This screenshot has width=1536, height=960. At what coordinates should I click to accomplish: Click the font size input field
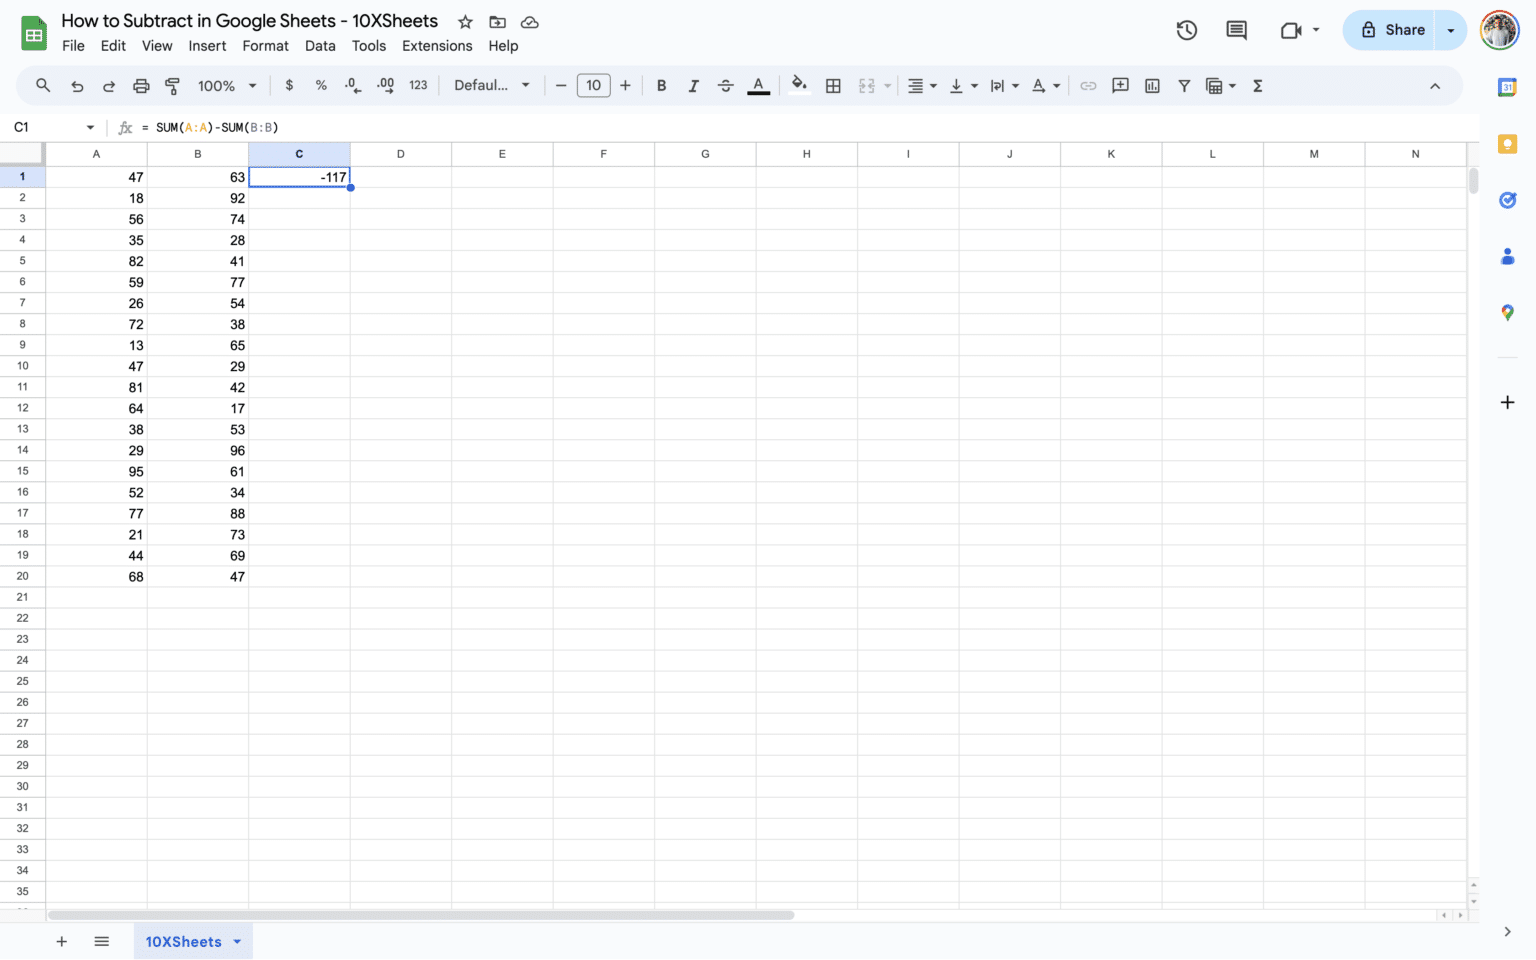[x=593, y=86]
